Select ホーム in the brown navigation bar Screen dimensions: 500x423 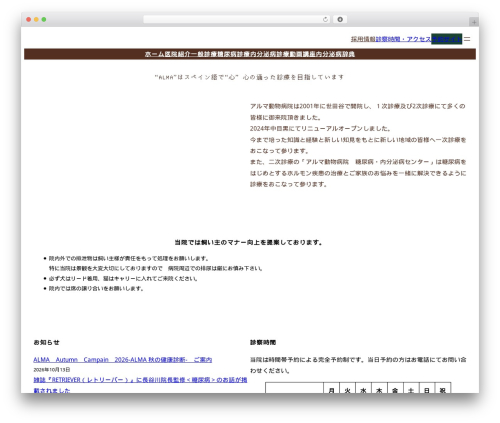[x=155, y=54]
